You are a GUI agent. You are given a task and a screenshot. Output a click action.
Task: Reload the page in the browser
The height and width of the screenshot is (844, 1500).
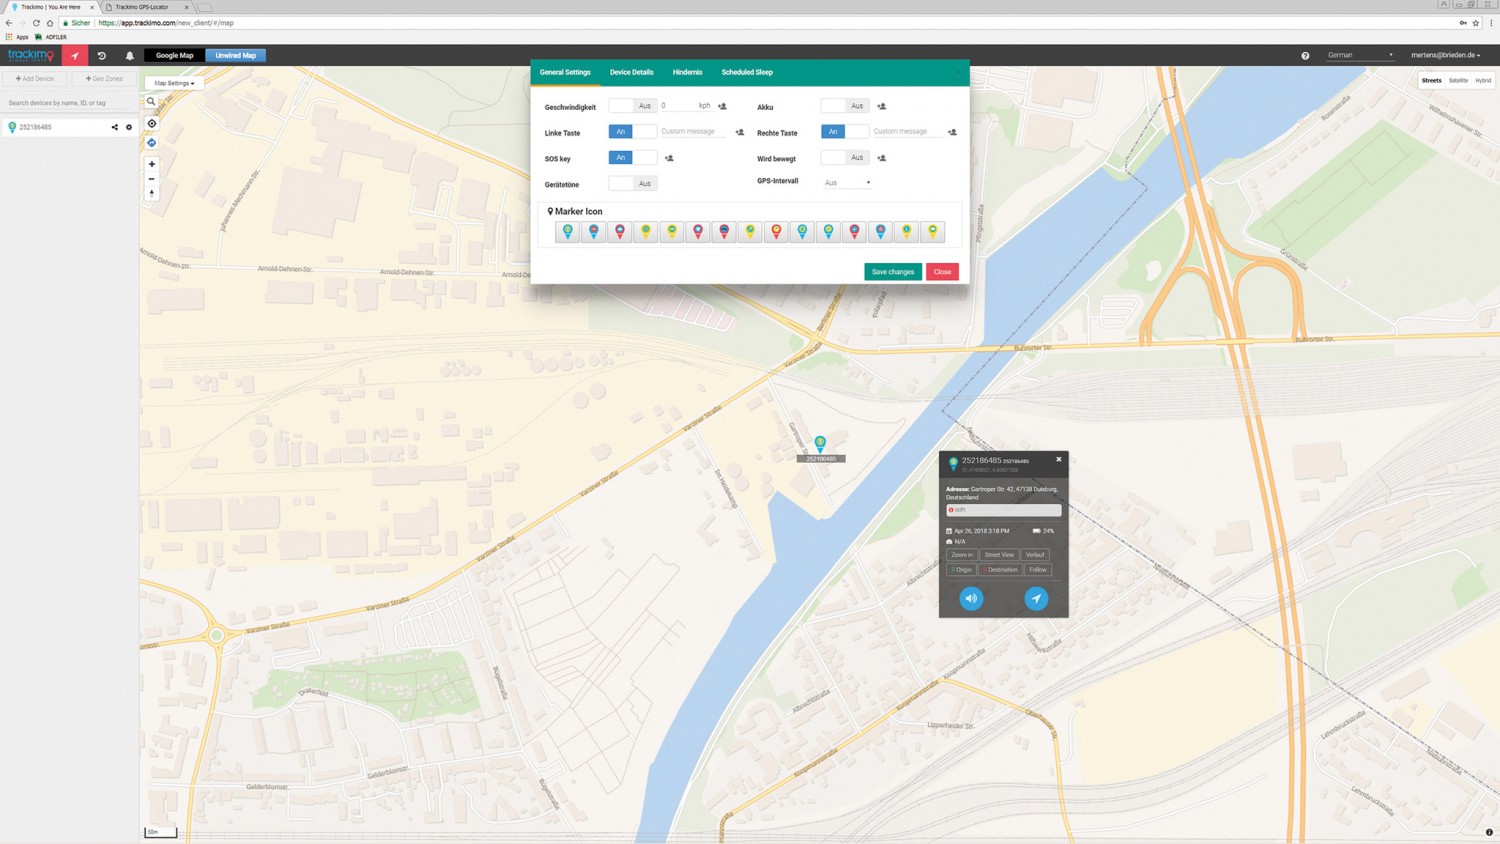coord(36,23)
